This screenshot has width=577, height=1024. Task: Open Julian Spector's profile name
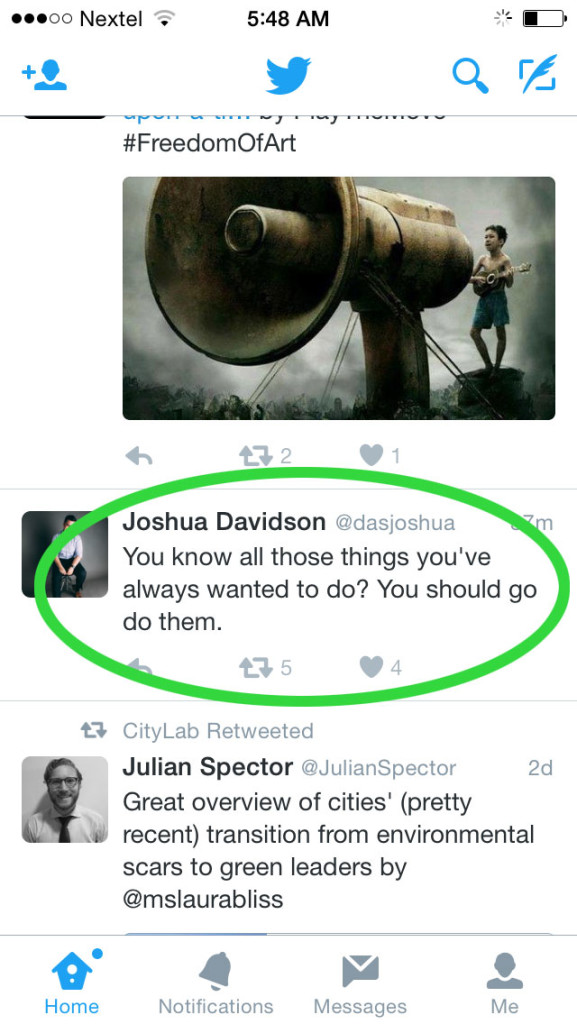tap(208, 767)
